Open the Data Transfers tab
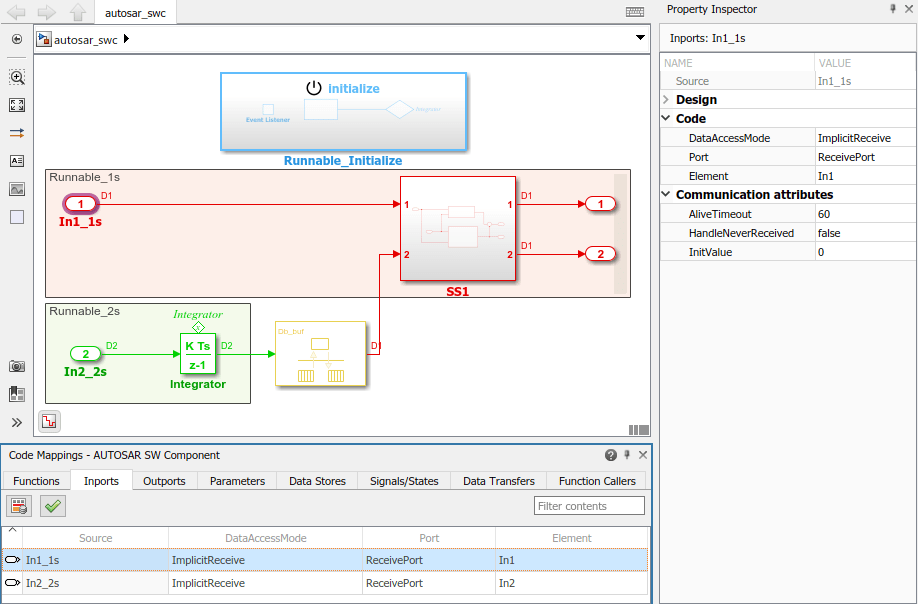Viewport: 918px width, 604px height. coord(499,481)
